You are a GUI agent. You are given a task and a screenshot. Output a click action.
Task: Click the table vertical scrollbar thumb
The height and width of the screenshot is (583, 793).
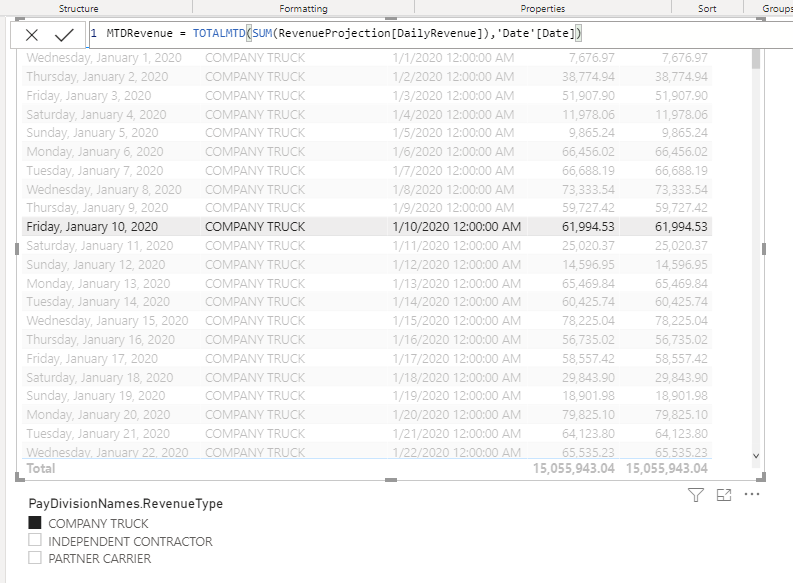point(756,59)
